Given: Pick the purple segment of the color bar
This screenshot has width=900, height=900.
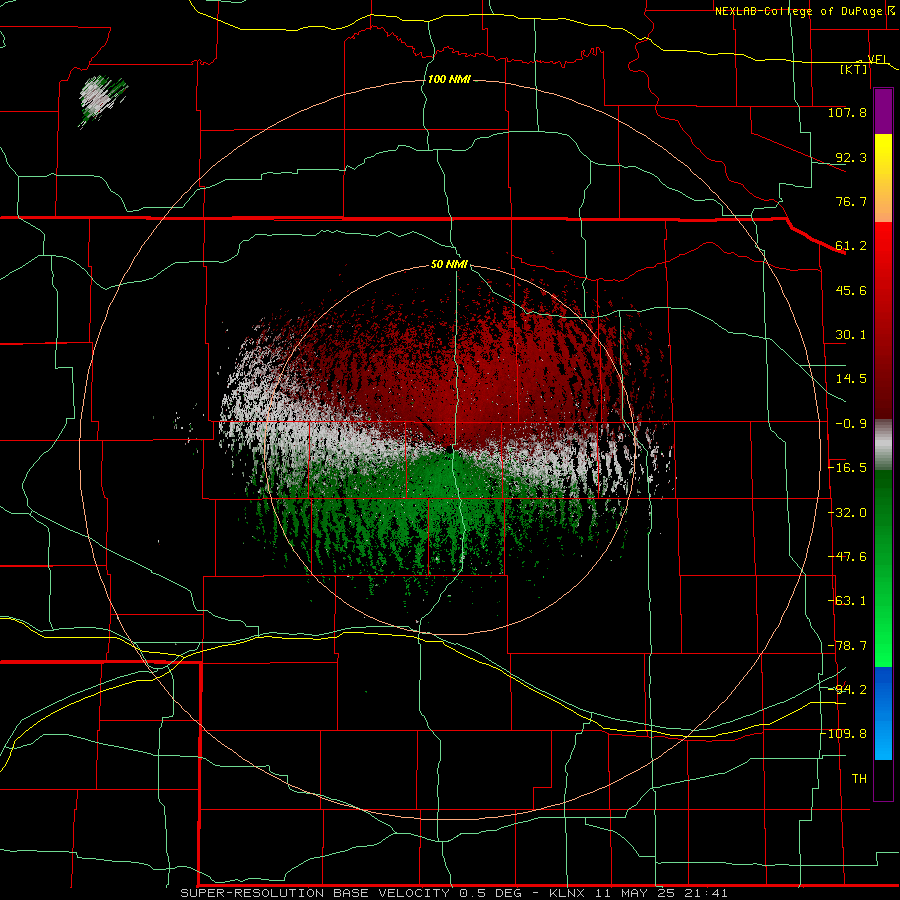Looking at the screenshot, I should coord(883,112).
